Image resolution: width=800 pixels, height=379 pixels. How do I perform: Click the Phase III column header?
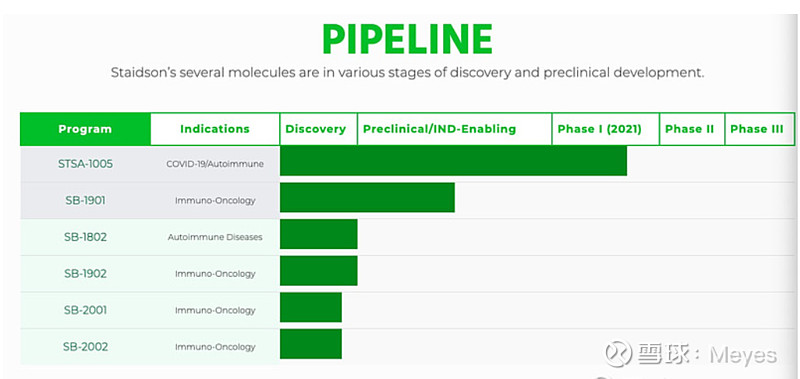[760, 129]
